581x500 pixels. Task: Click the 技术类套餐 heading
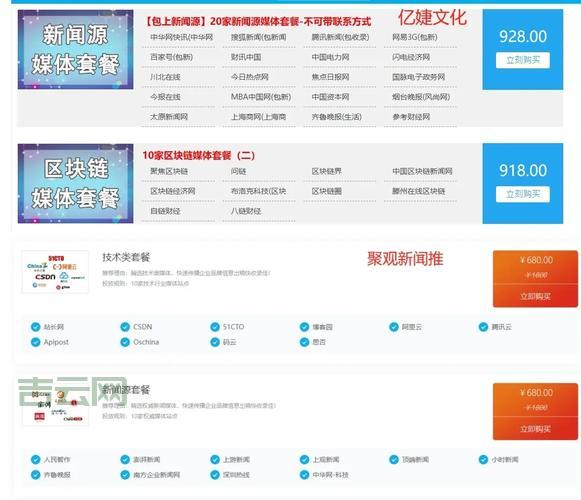click(126, 257)
